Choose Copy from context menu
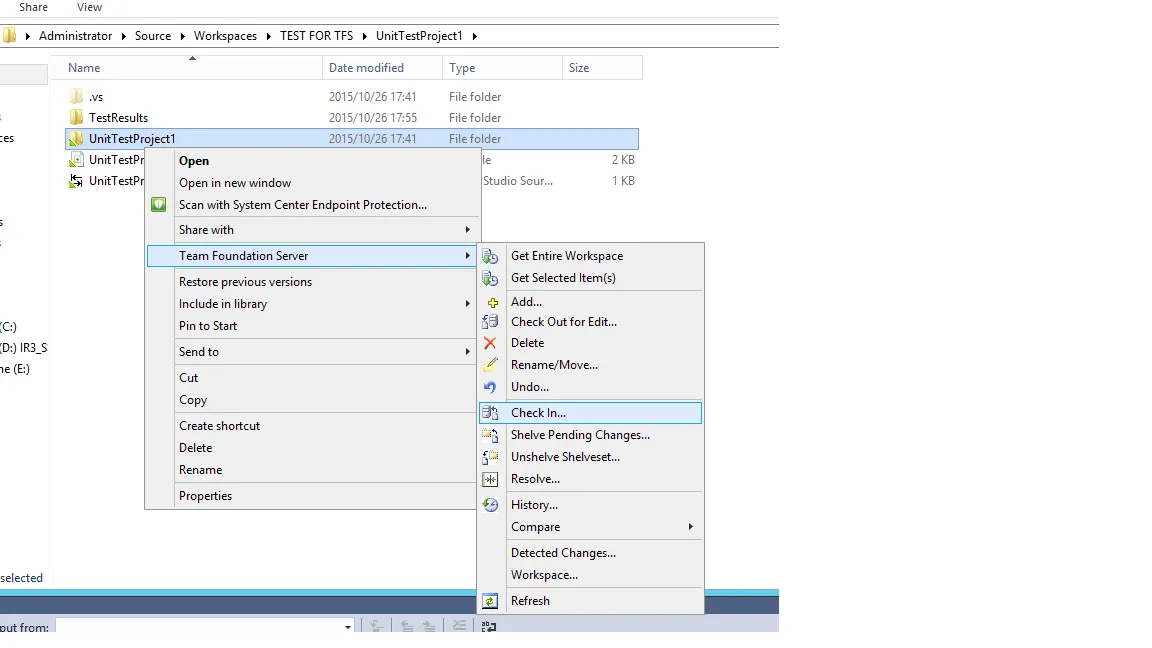Viewport: 1152px width, 648px height. click(193, 400)
